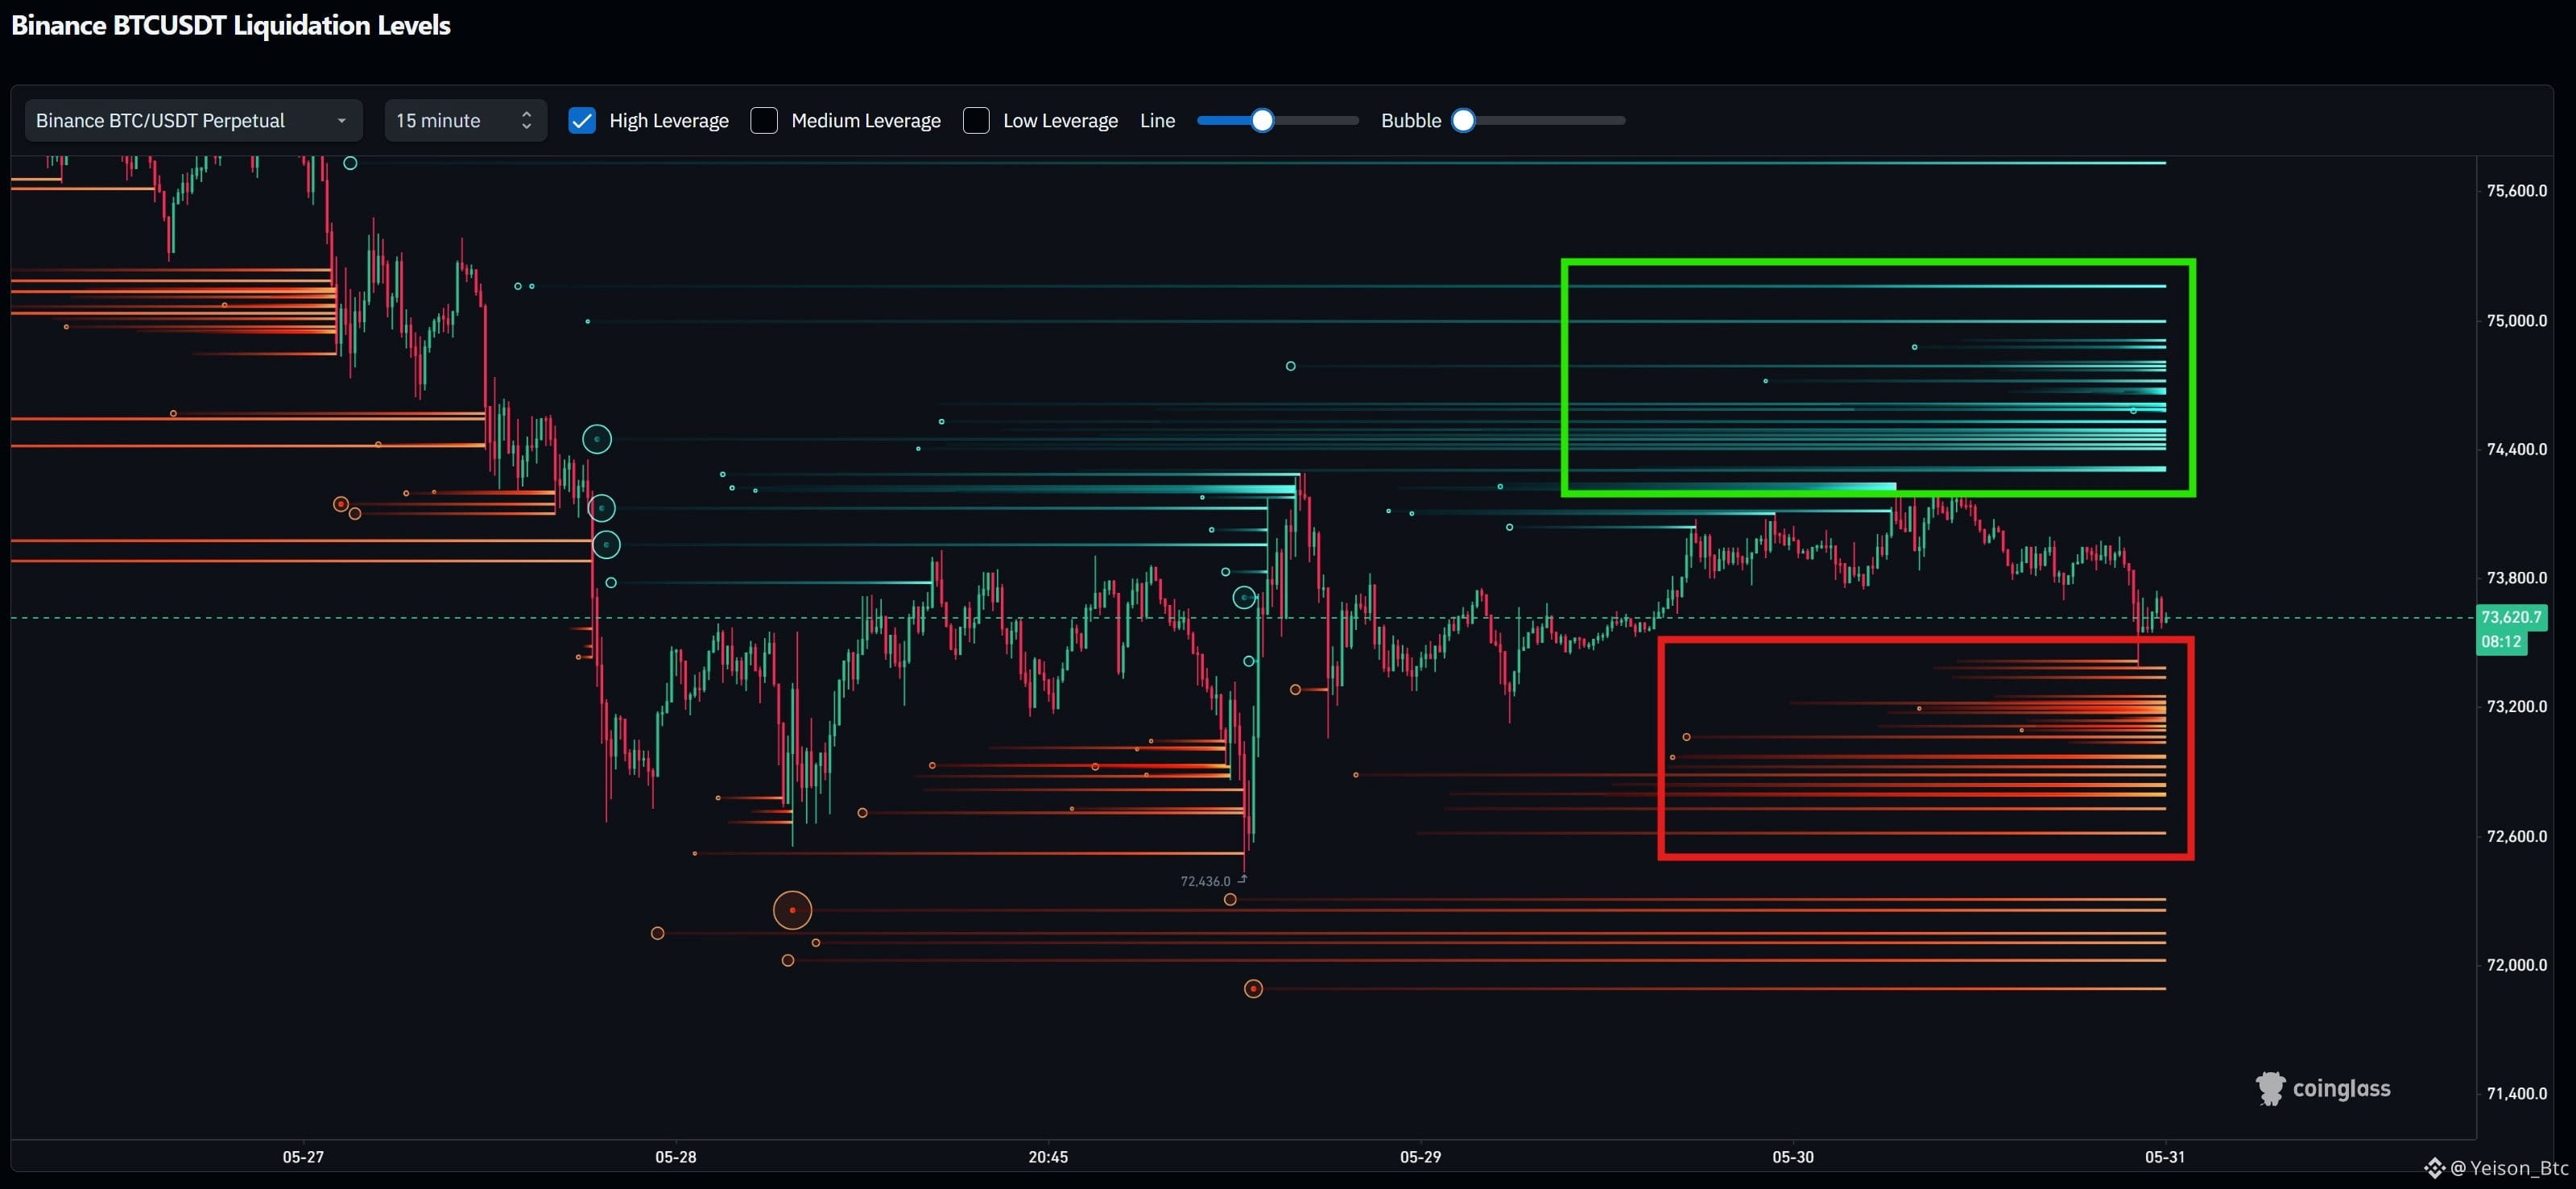Click the Bubble slider handle
2576x1189 pixels.
tap(1463, 121)
